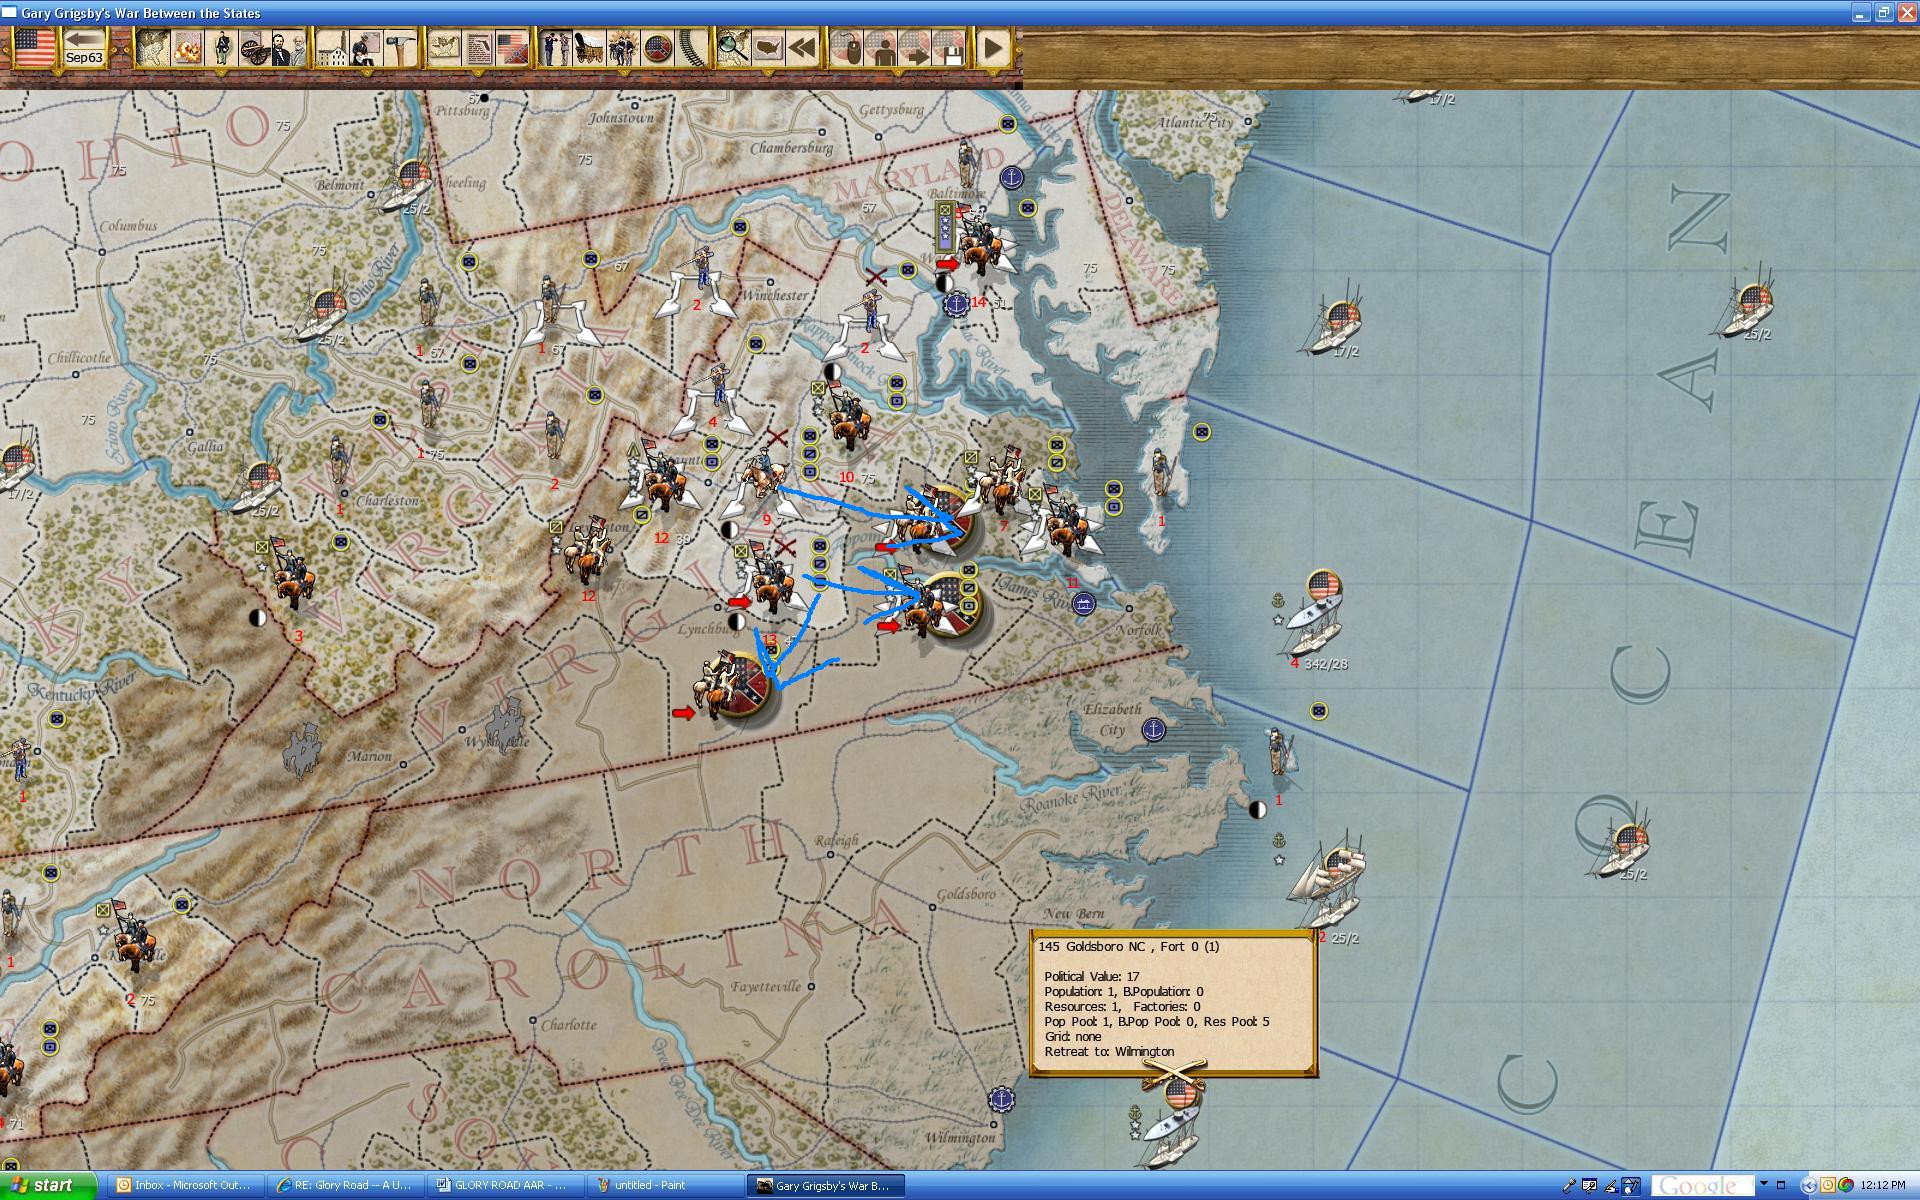The height and width of the screenshot is (1200, 1920).
Task: Click the play arrow end-turn button
Action: (993, 47)
